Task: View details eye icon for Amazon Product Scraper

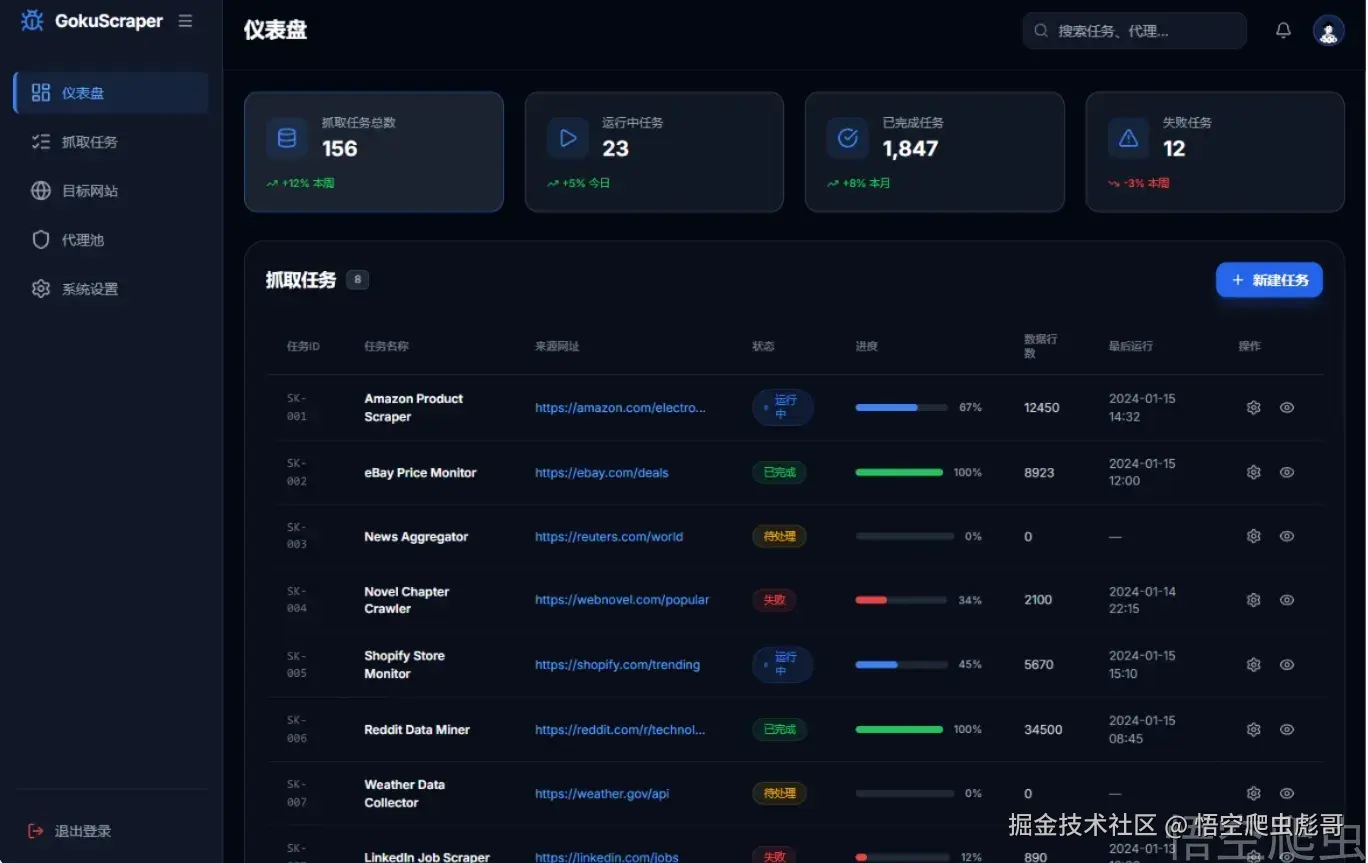Action: click(1287, 407)
